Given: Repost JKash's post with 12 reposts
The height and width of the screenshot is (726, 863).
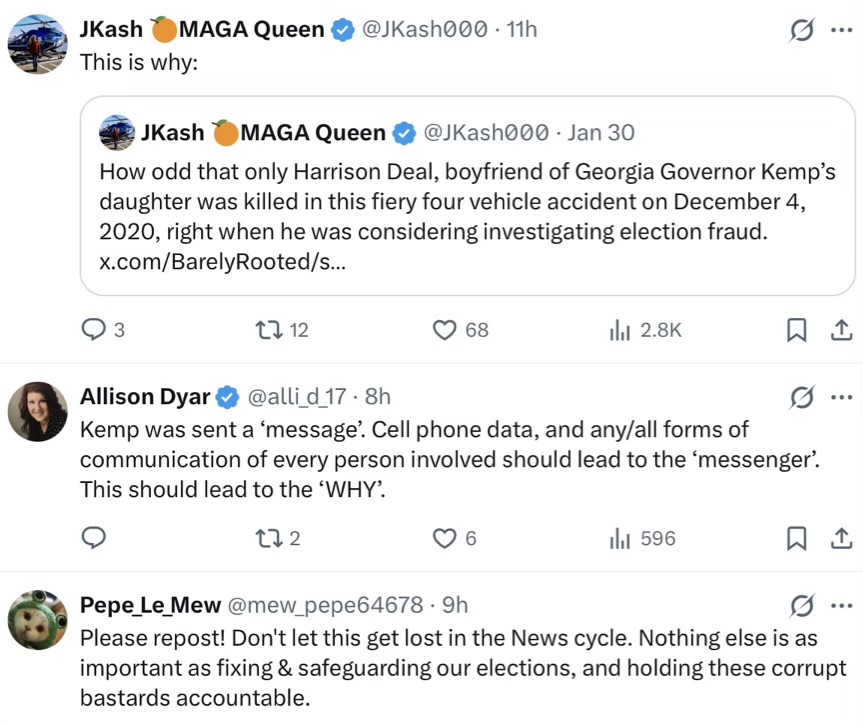Looking at the screenshot, I should (x=268, y=329).
